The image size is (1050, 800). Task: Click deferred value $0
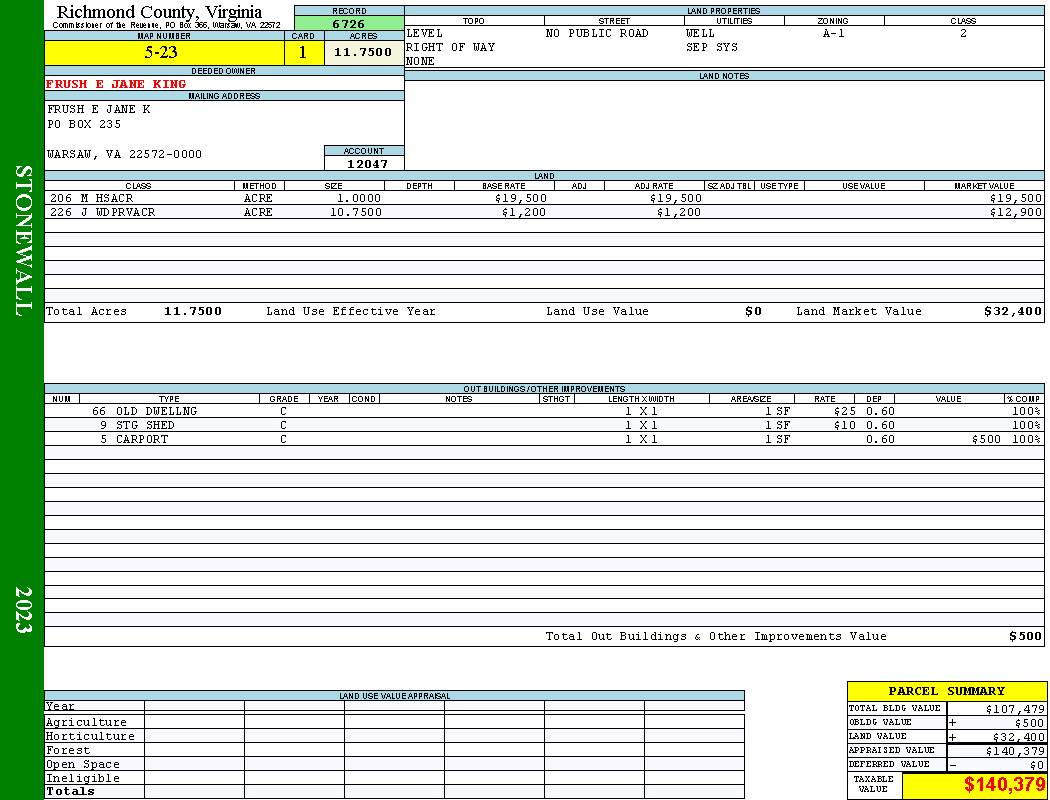coord(1037,765)
